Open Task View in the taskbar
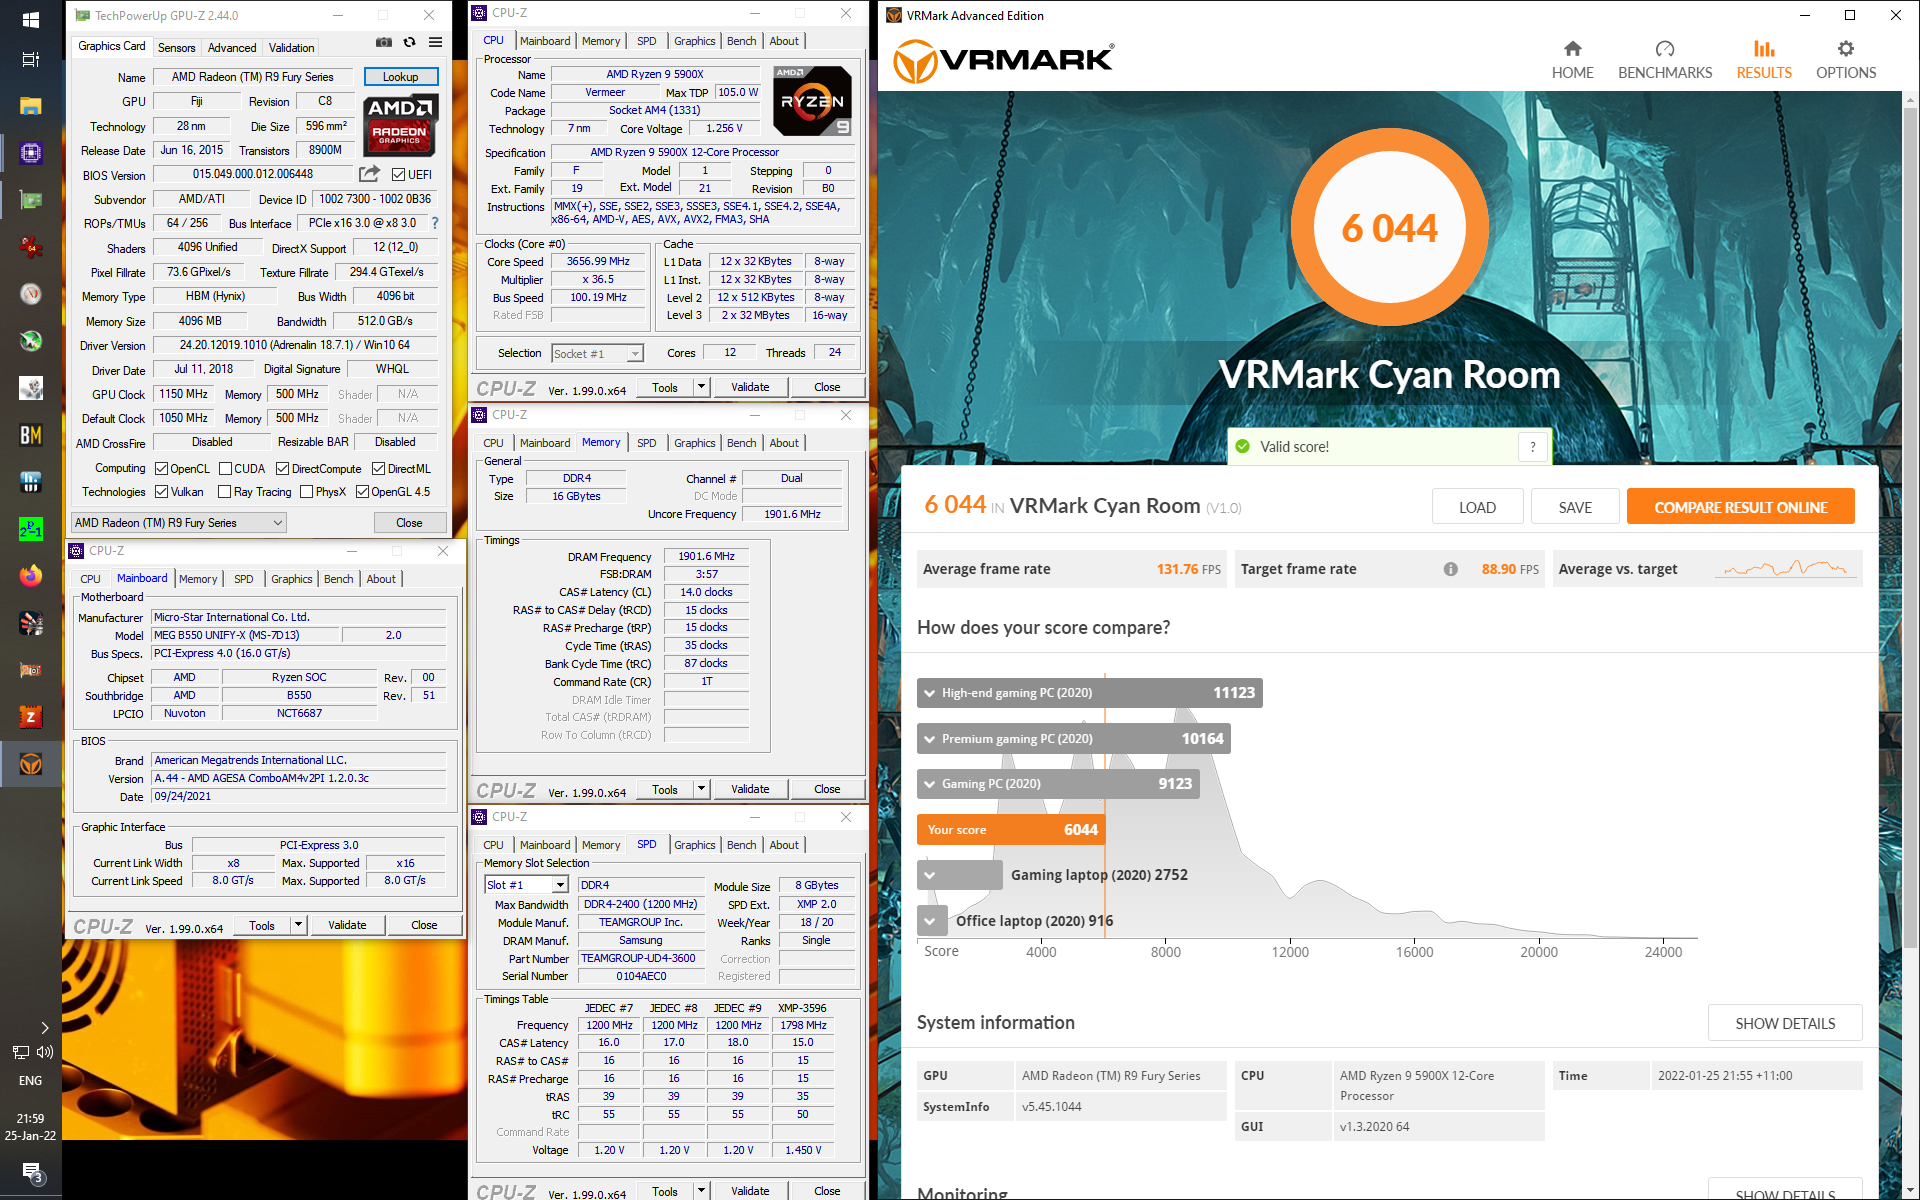This screenshot has height=1200, width=1920. 31,60
